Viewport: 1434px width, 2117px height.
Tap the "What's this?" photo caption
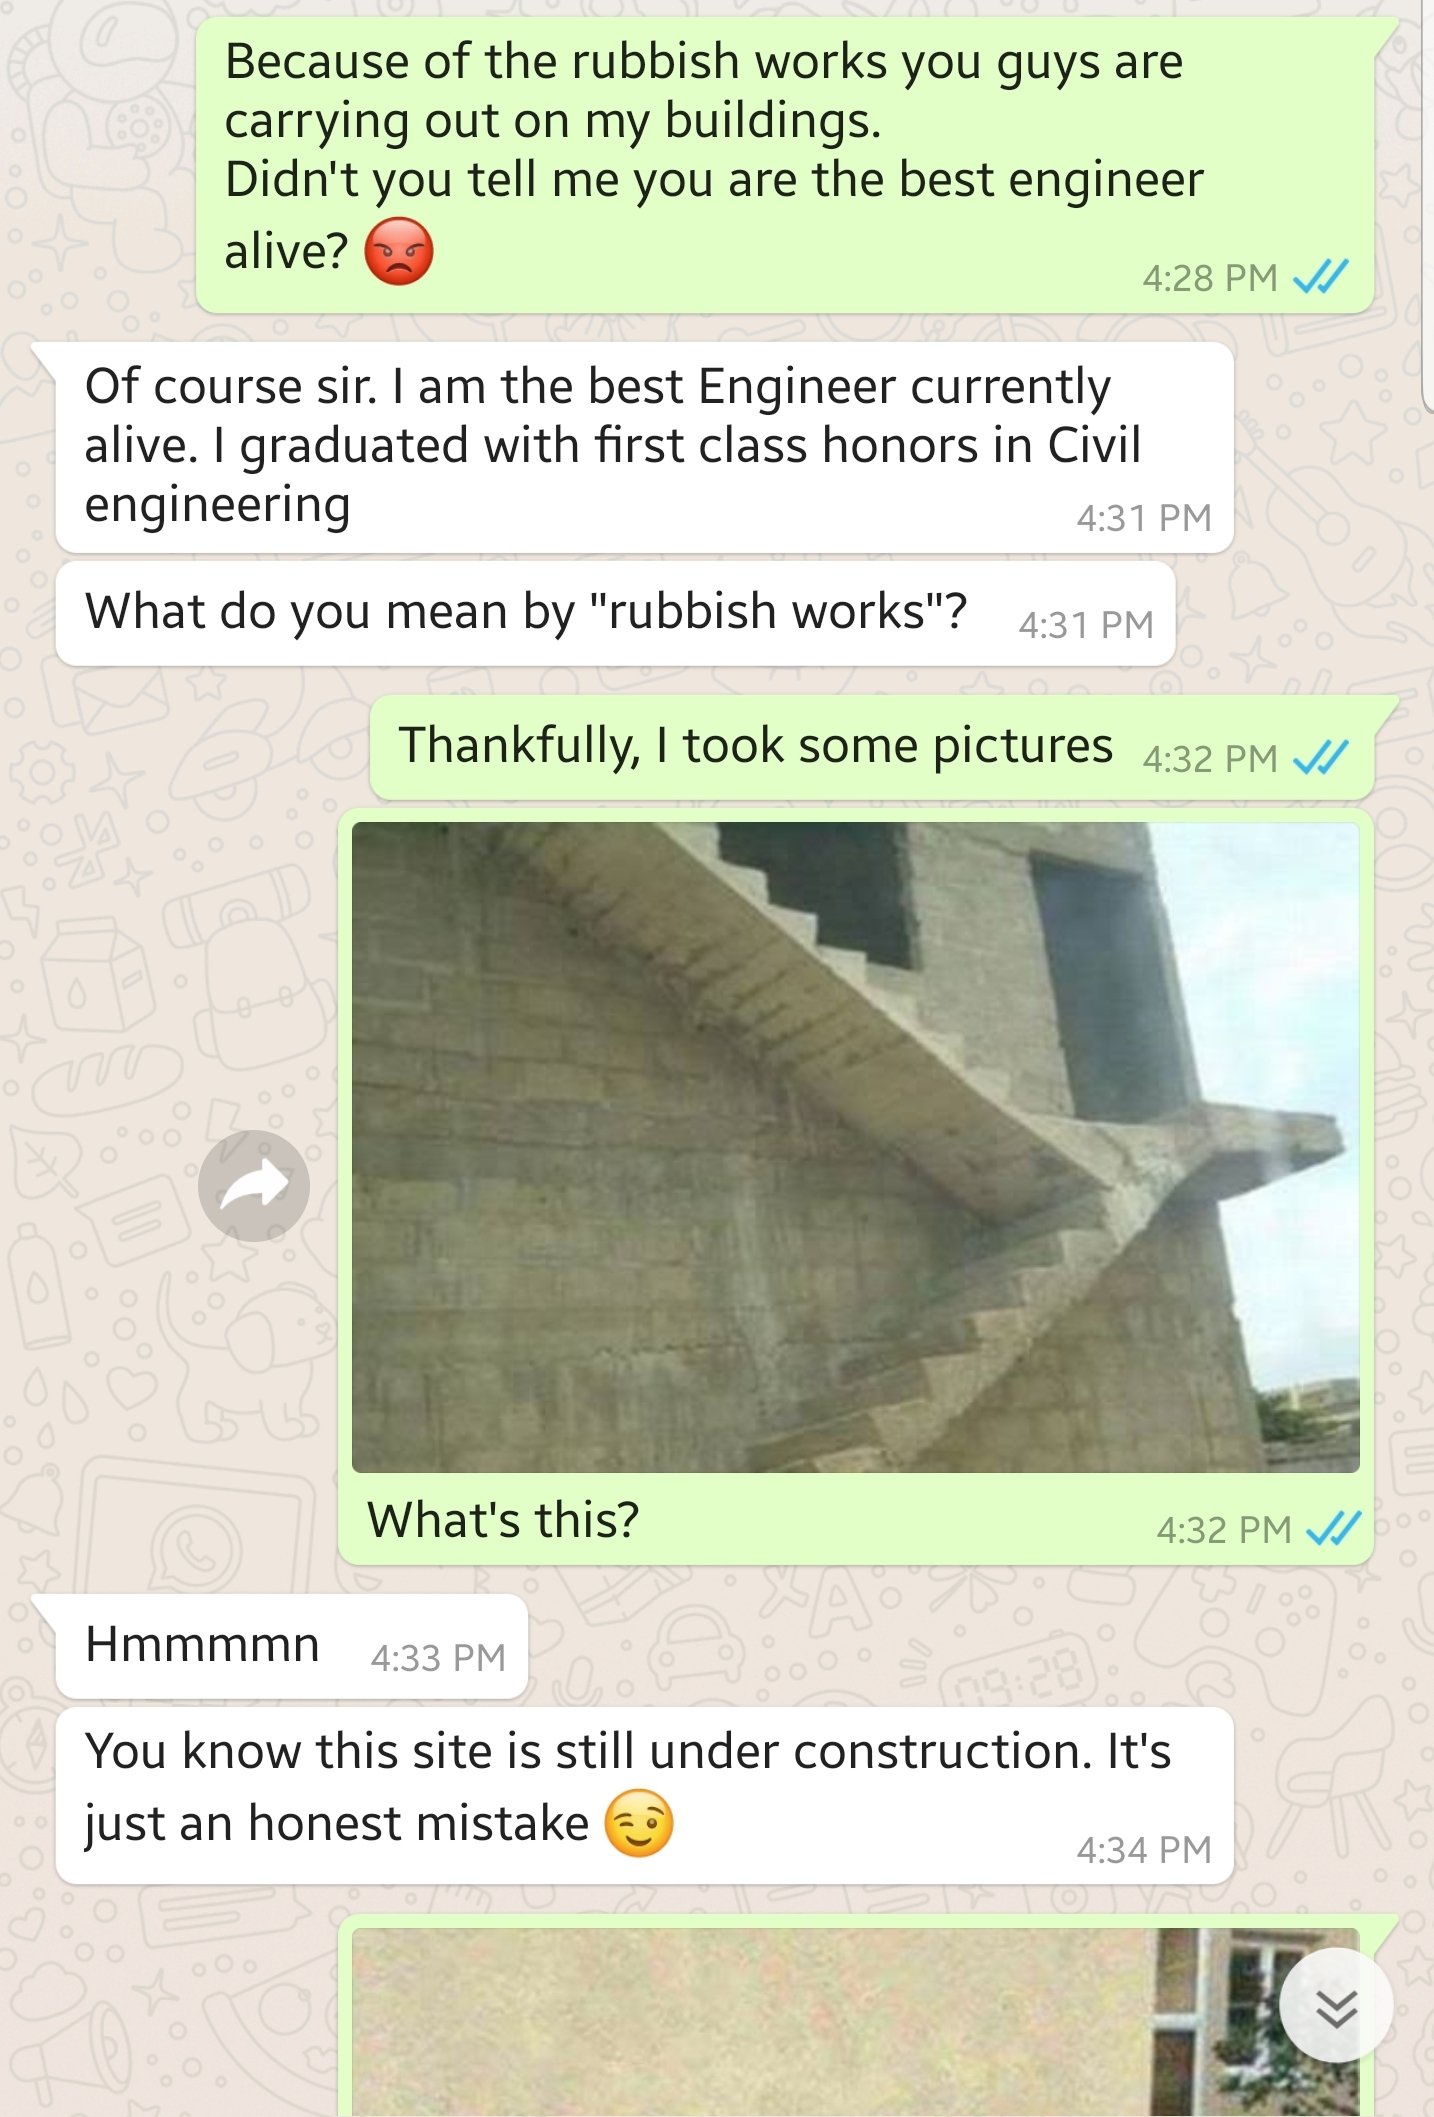point(503,1520)
